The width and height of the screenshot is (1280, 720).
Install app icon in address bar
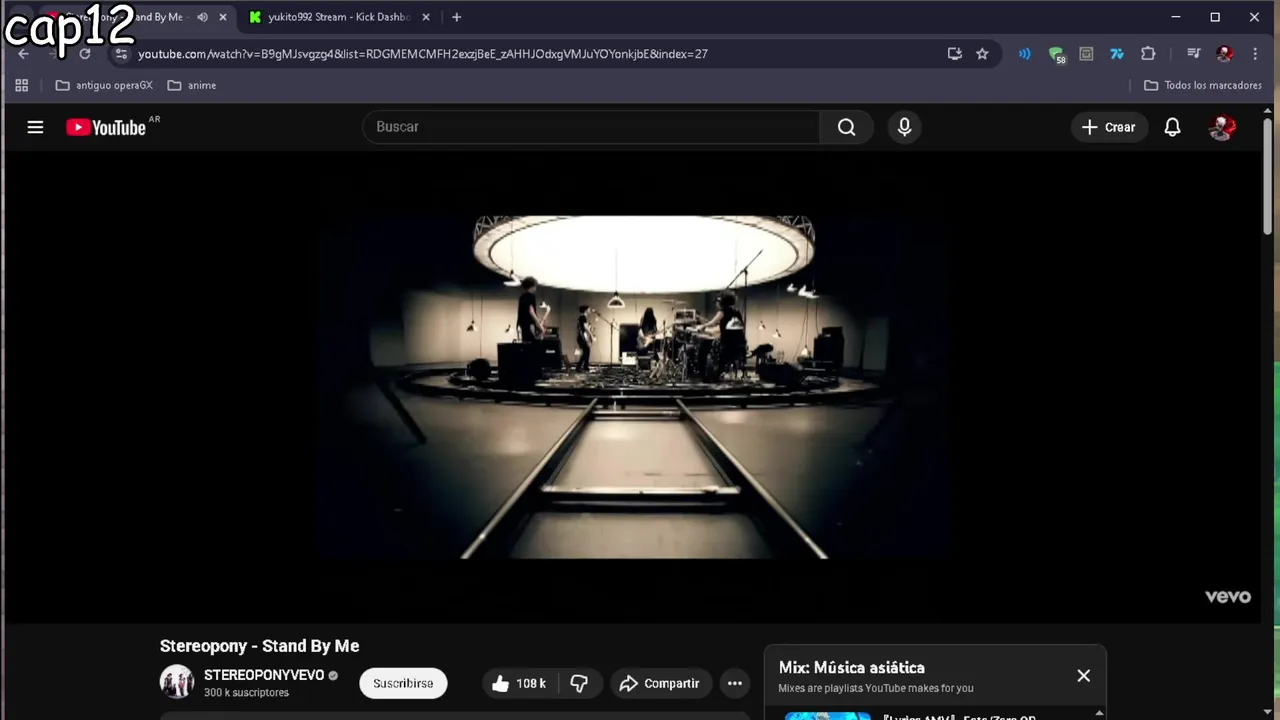tap(954, 54)
